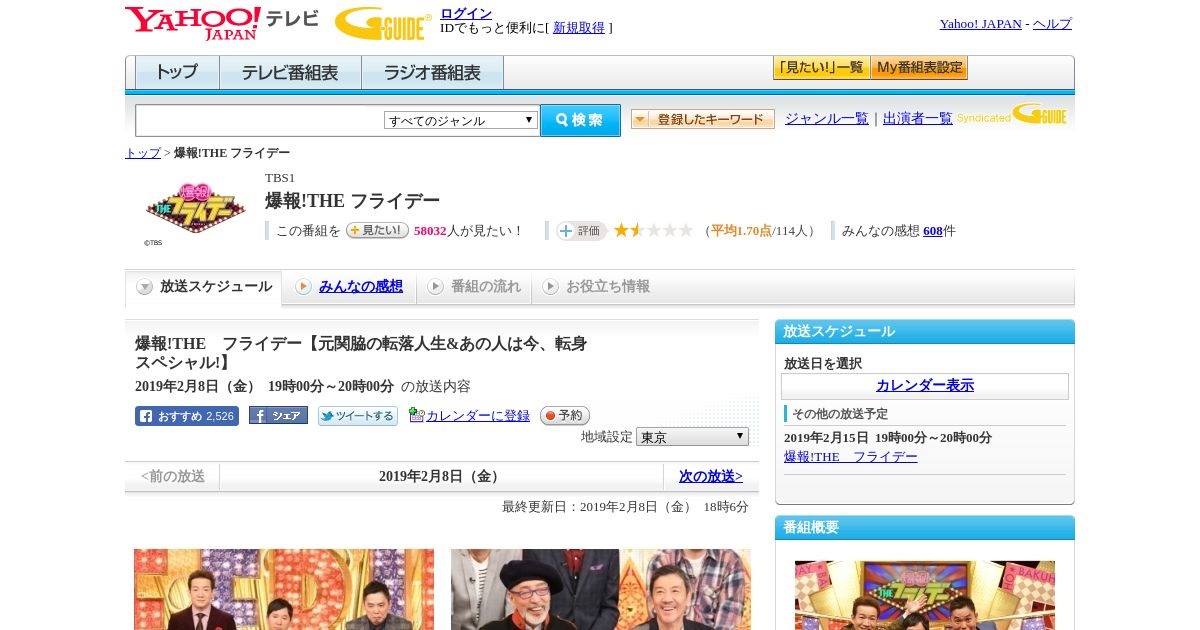Image resolution: width=1200 pixels, height=630 pixels.
Task: Open the 地域設定 region dropdown (東京)
Action: pos(692,437)
